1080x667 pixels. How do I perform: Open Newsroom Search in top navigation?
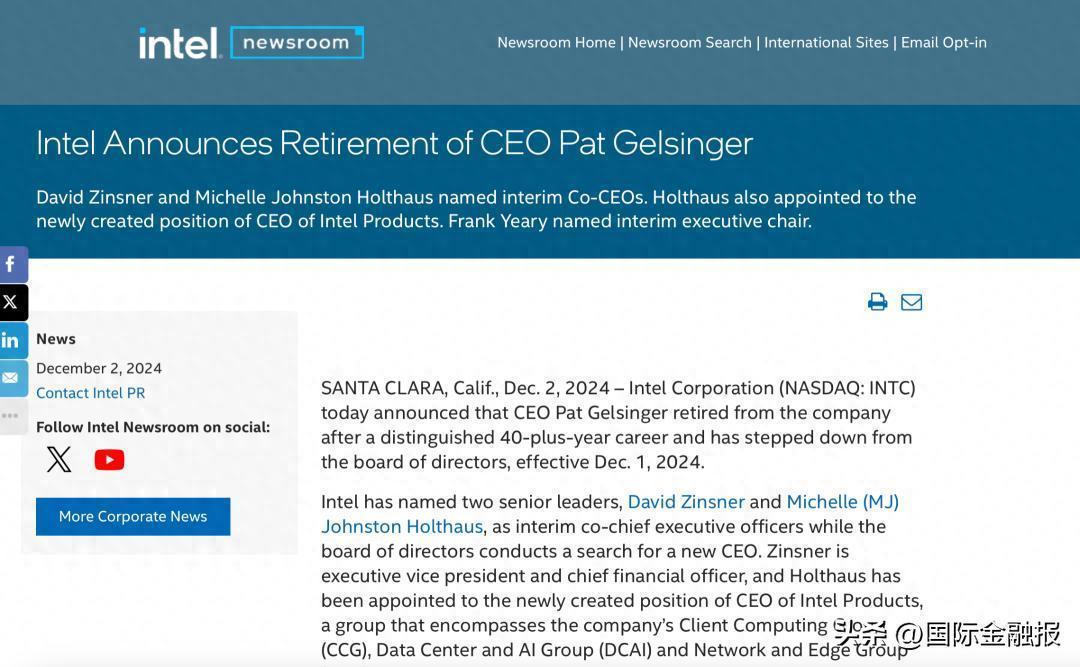point(689,43)
